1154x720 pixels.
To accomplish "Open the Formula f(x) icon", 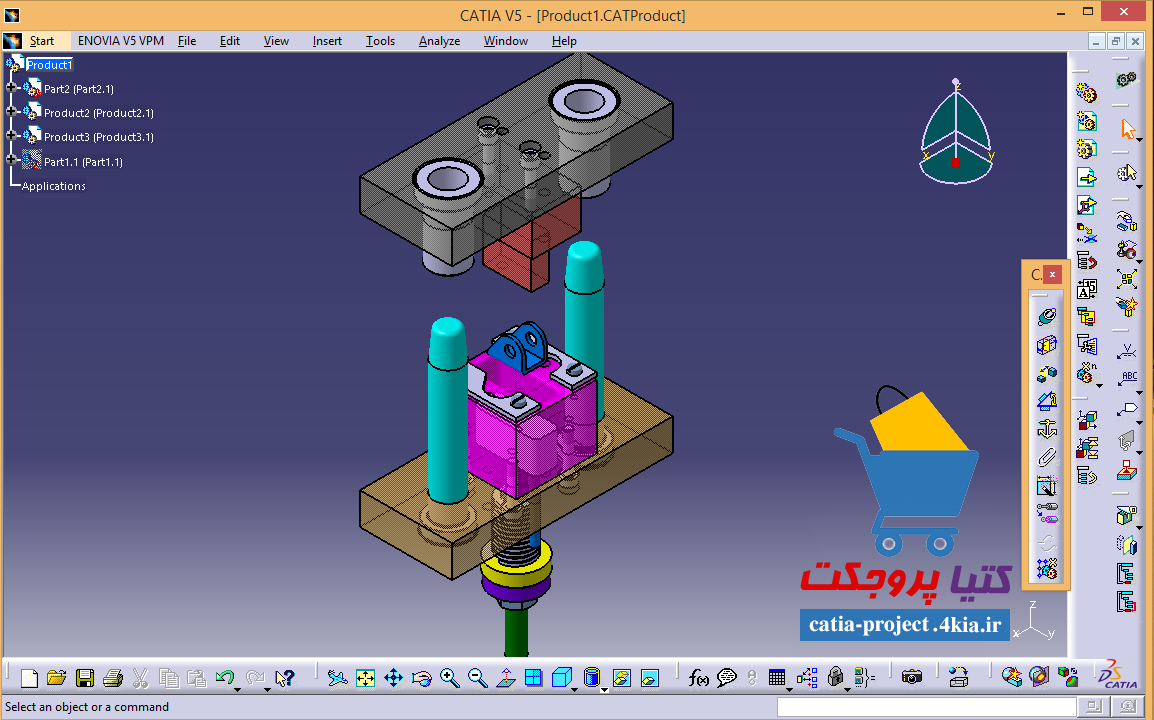I will 698,678.
